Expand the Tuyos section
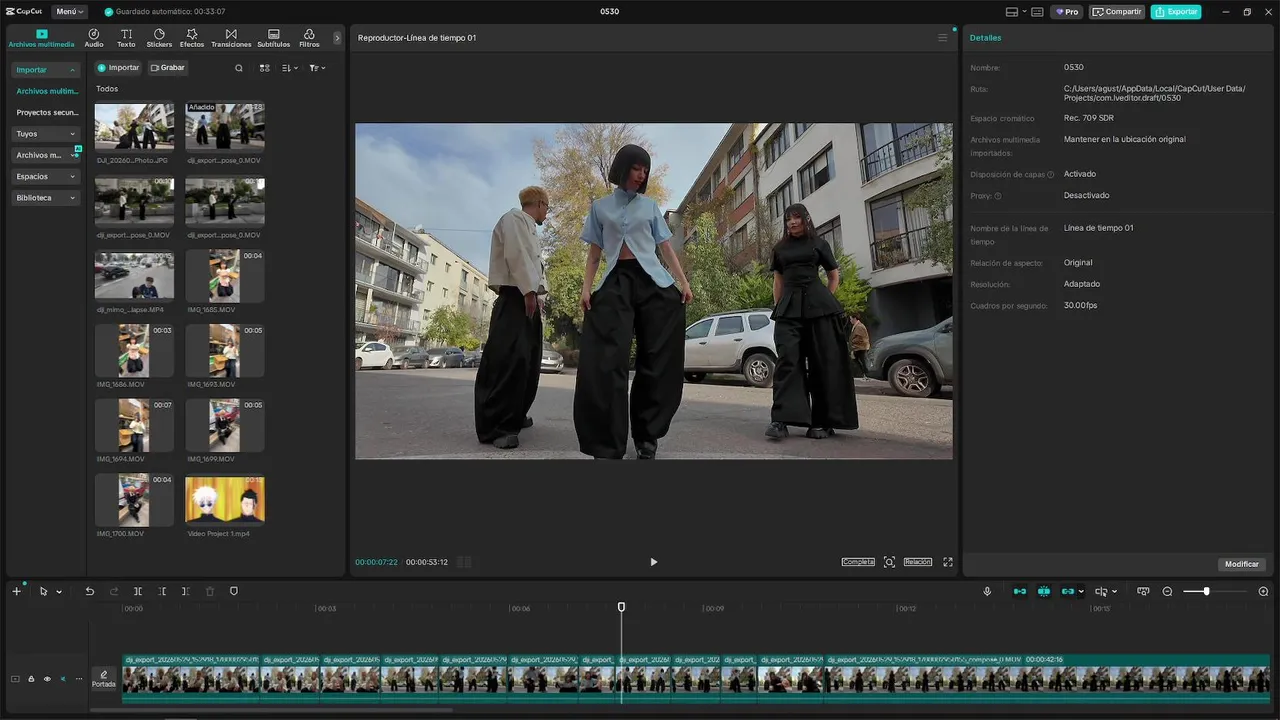The image size is (1280, 720). [x=45, y=133]
